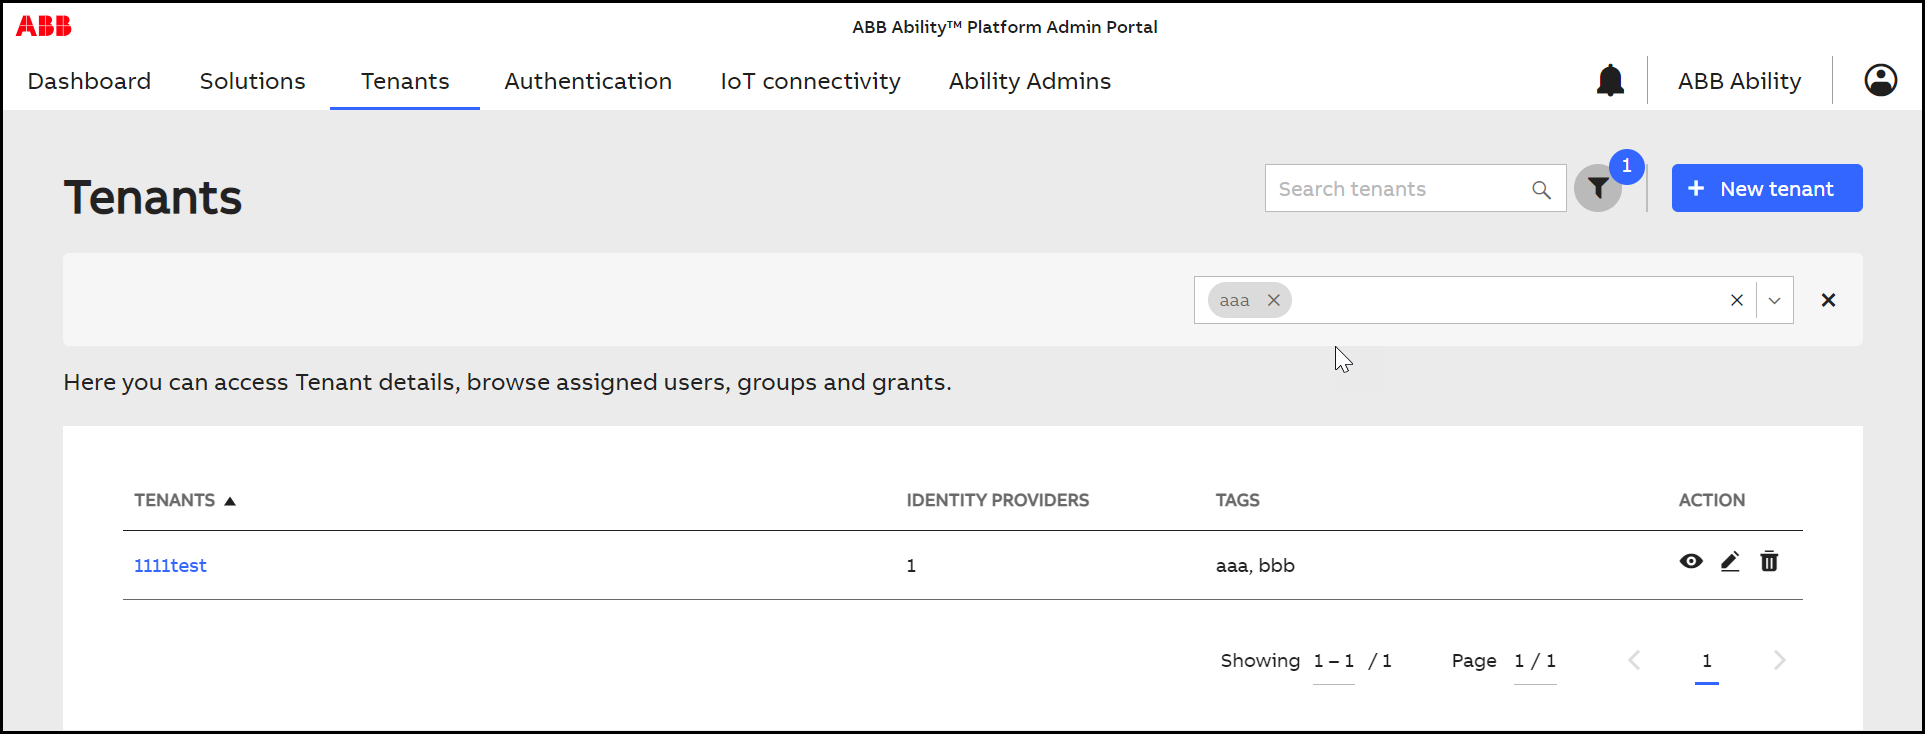The width and height of the screenshot is (1925, 734).
Task: Click the Showing range value 1–1
Action: pos(1334,661)
